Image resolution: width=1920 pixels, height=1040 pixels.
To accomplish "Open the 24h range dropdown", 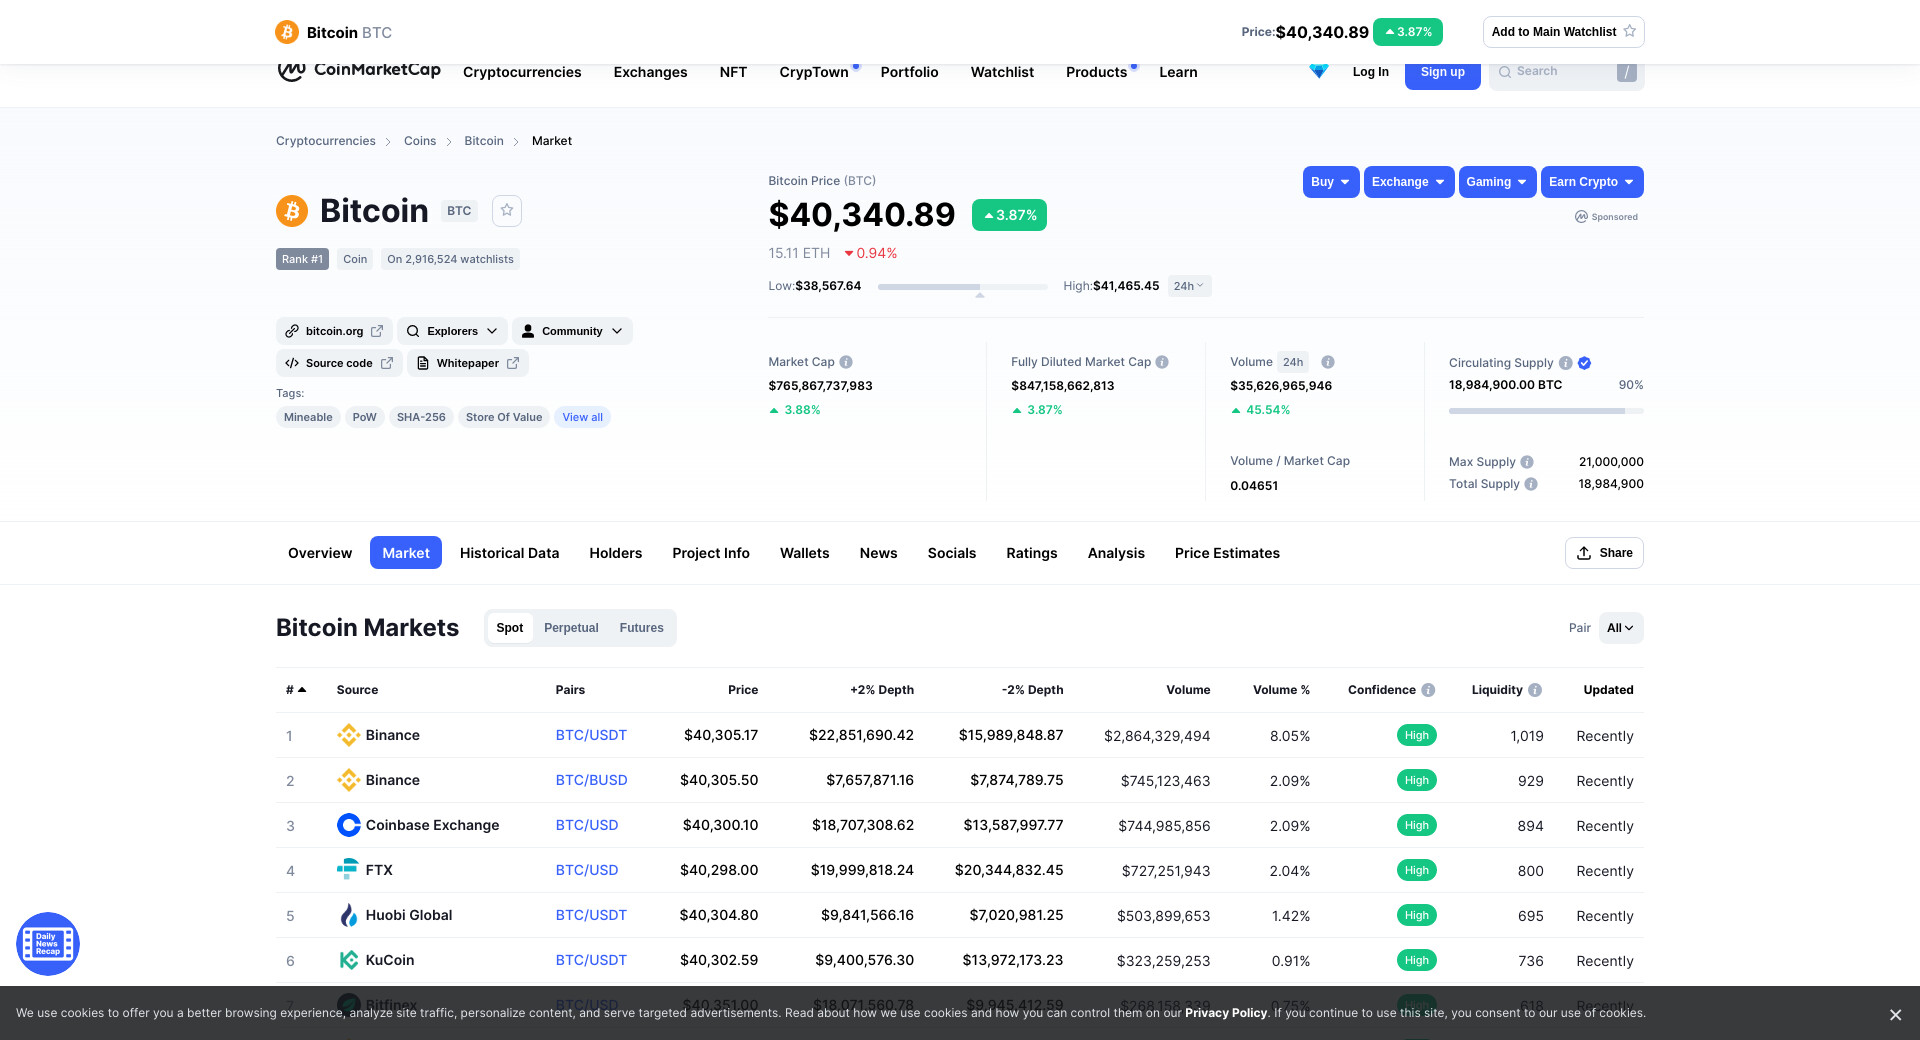I will pyautogui.click(x=1189, y=286).
